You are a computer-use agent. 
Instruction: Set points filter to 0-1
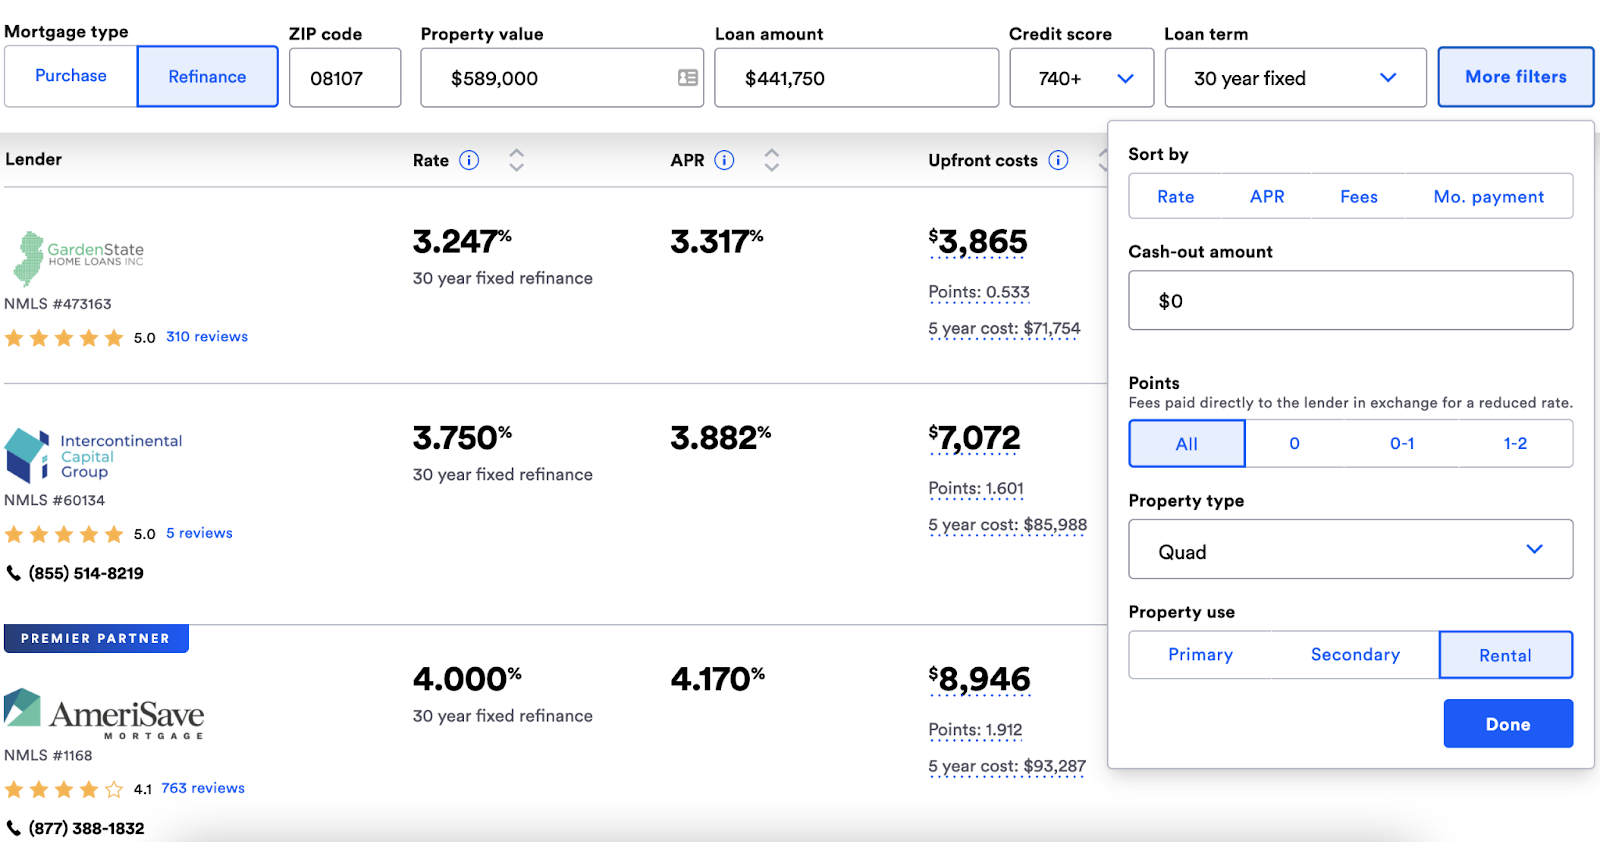click(1402, 443)
